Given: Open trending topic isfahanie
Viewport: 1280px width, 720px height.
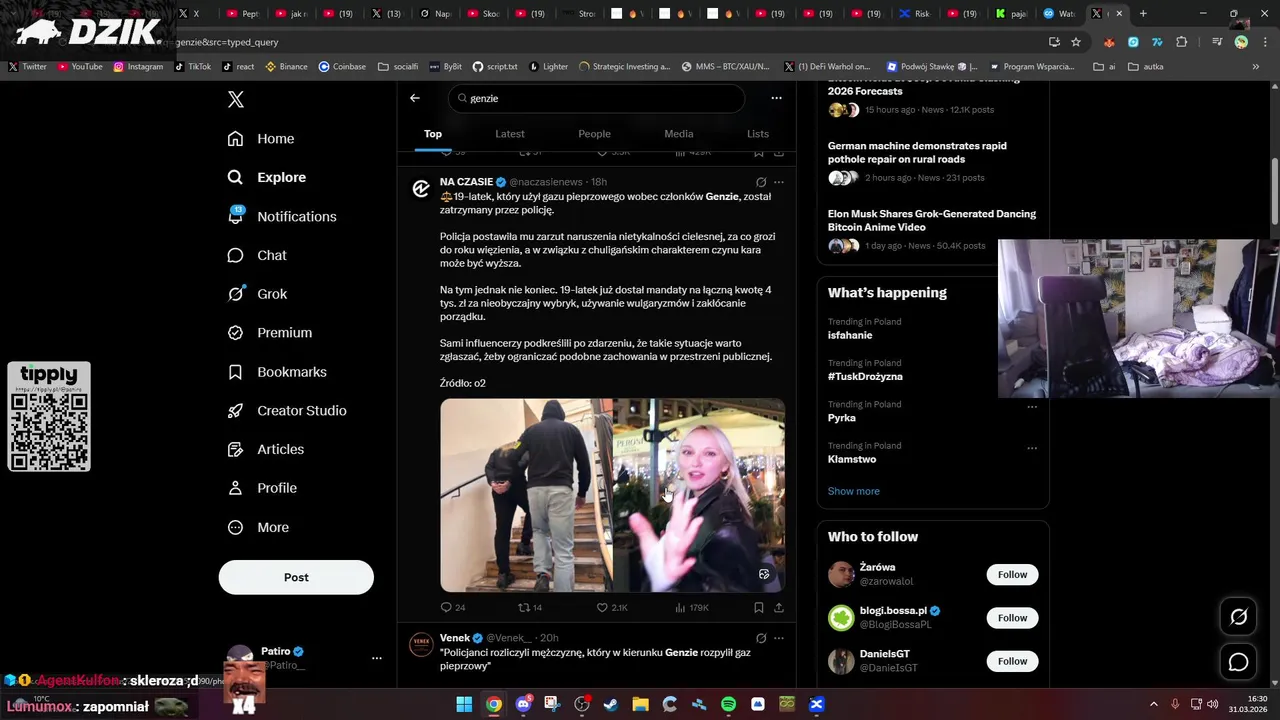Looking at the screenshot, I should tap(850, 335).
